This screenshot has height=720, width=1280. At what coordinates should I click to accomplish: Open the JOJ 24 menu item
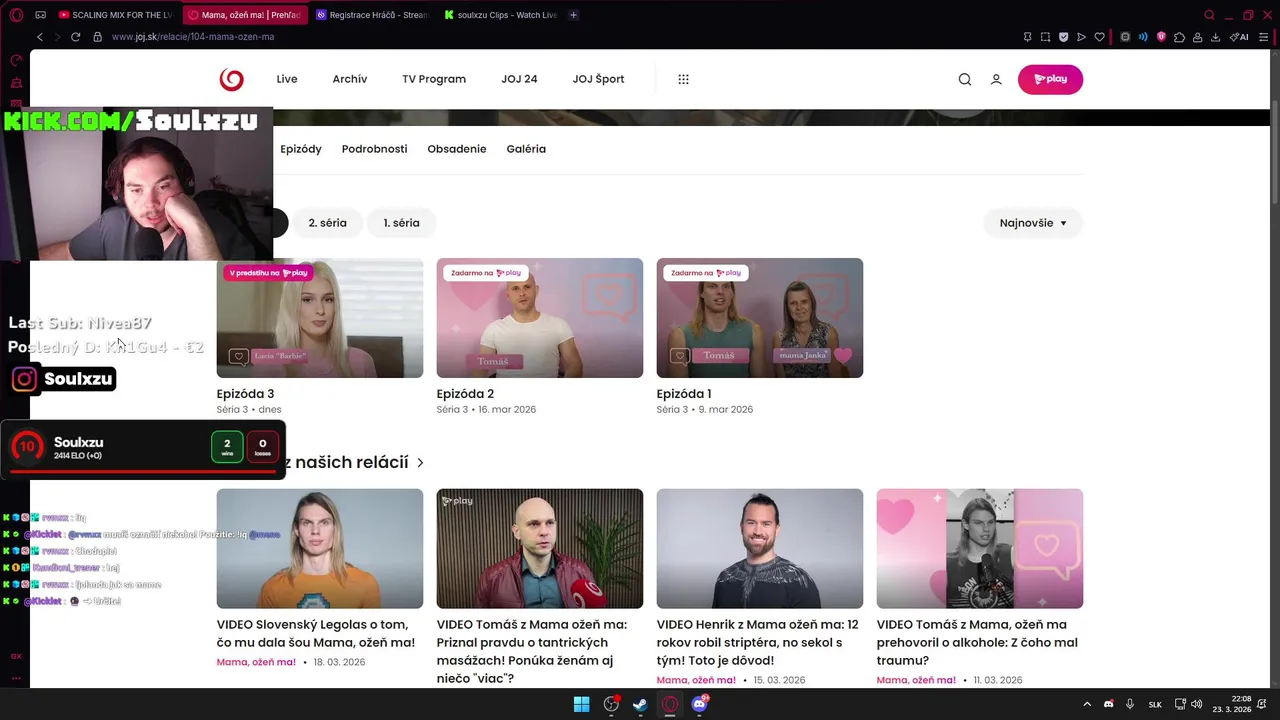[x=519, y=79]
